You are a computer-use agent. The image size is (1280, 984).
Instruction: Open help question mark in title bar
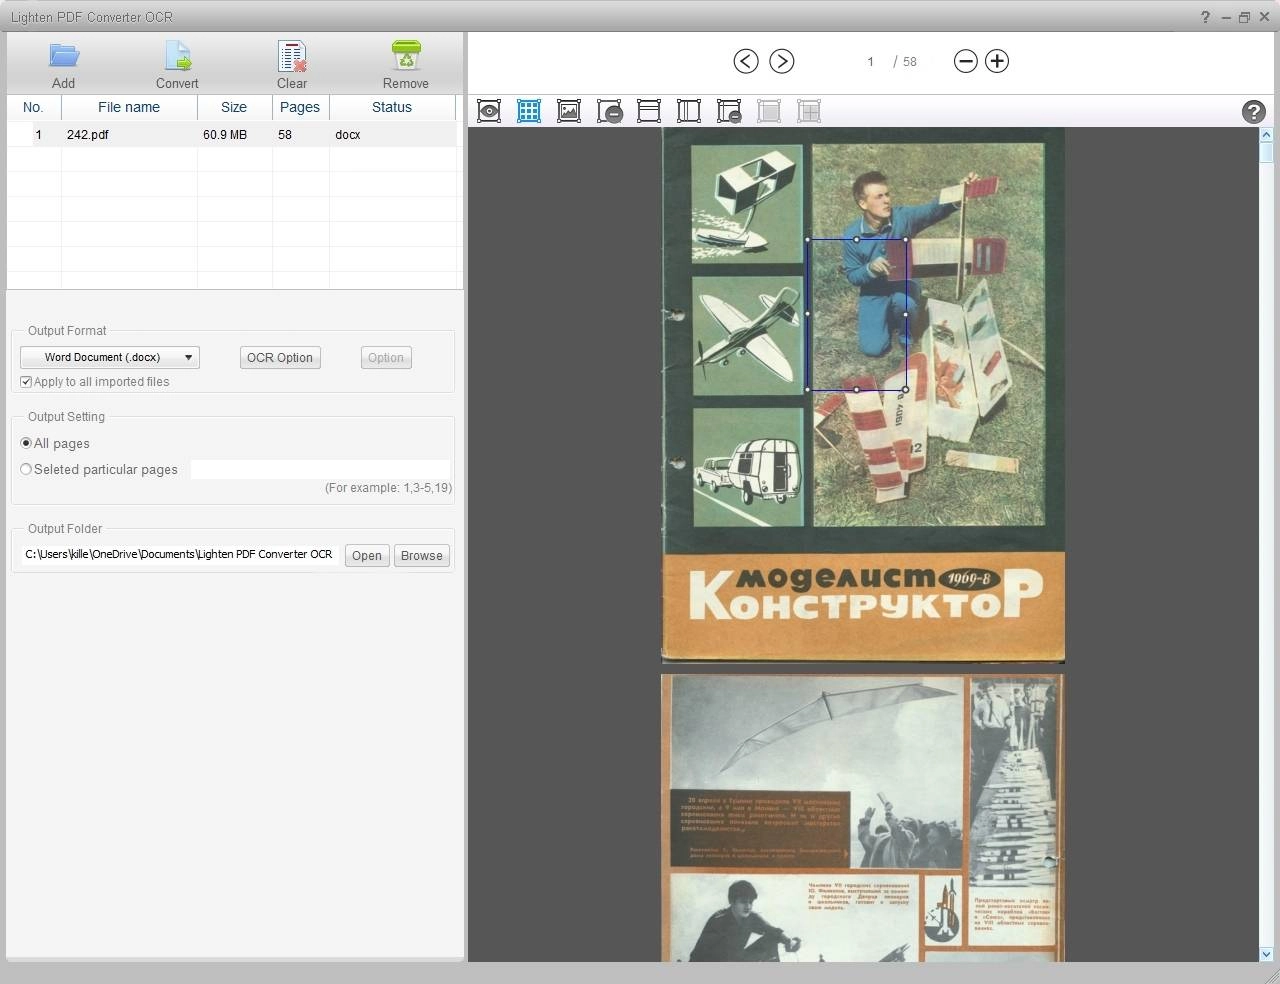pos(1206,17)
